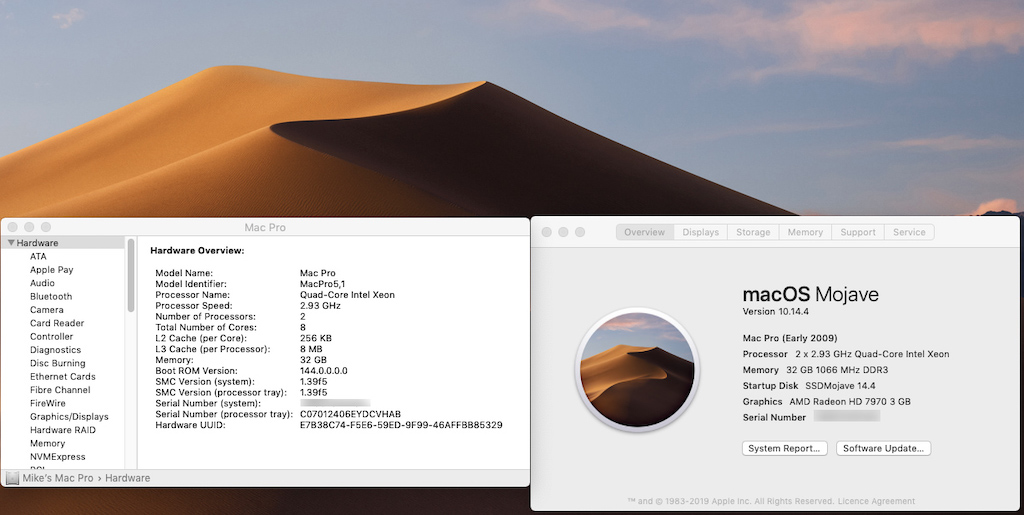Select Fibre Channel in the sidebar
The height and width of the screenshot is (515, 1024).
[x=60, y=390]
